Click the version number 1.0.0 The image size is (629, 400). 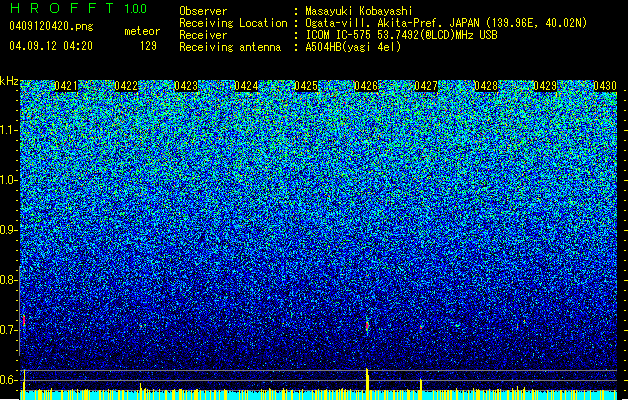(x=136, y=9)
